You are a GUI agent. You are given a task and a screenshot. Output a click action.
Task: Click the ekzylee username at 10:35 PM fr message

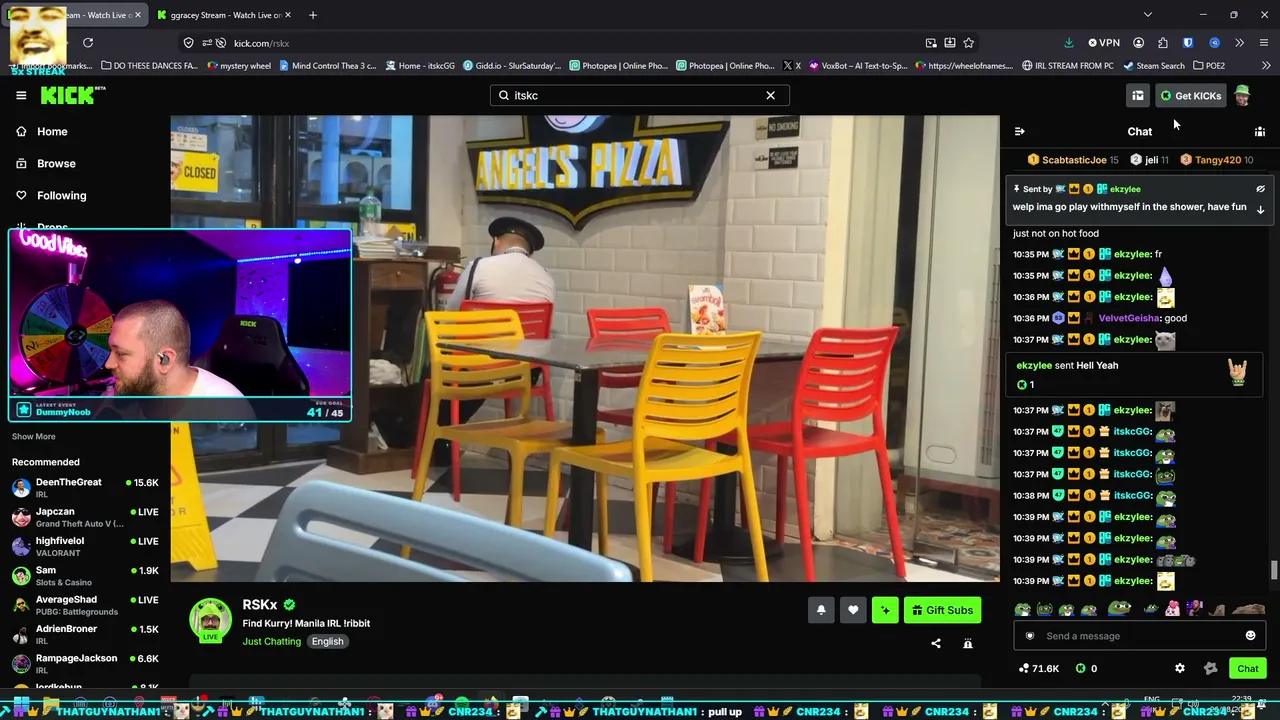[x=1132, y=254]
